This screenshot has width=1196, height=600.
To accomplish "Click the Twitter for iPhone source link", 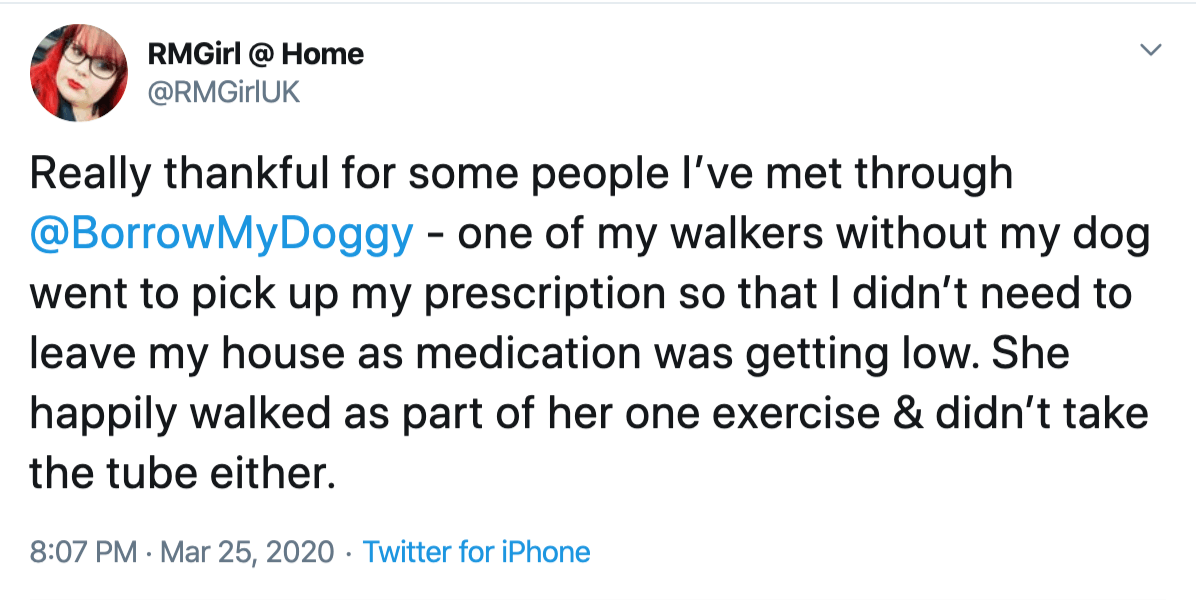I will pos(476,551).
